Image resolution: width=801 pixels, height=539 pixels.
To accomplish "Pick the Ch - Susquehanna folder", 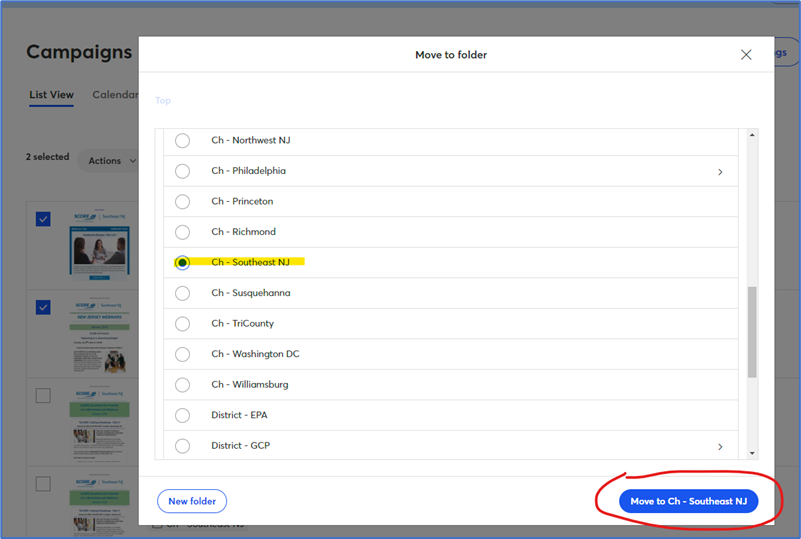I will 182,293.
